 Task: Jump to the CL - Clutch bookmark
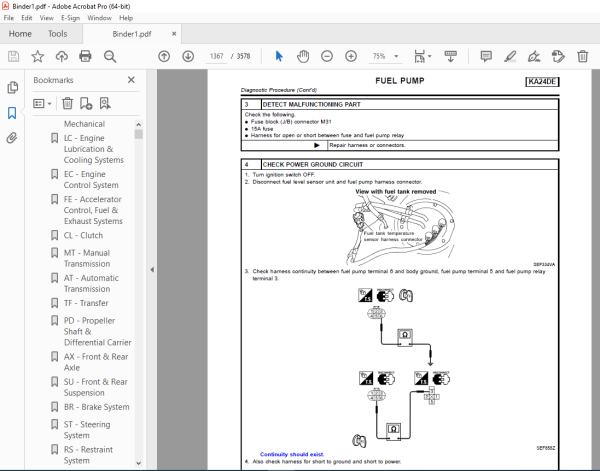click(x=85, y=235)
